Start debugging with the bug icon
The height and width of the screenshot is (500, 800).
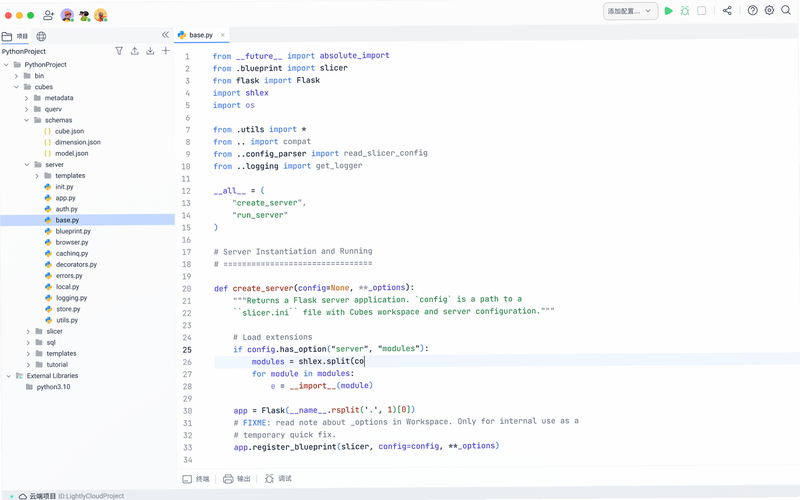pyautogui.click(x=685, y=11)
